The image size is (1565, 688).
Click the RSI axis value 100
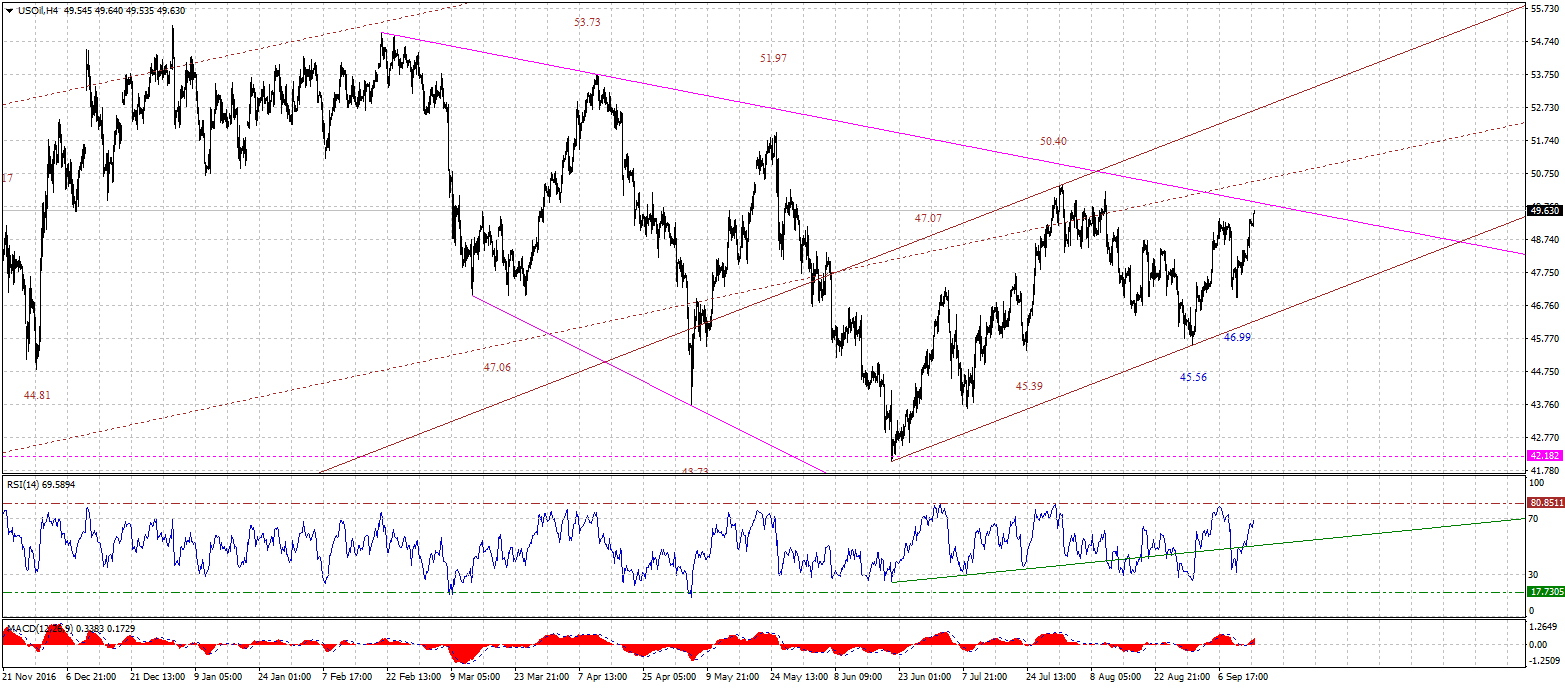point(1538,485)
